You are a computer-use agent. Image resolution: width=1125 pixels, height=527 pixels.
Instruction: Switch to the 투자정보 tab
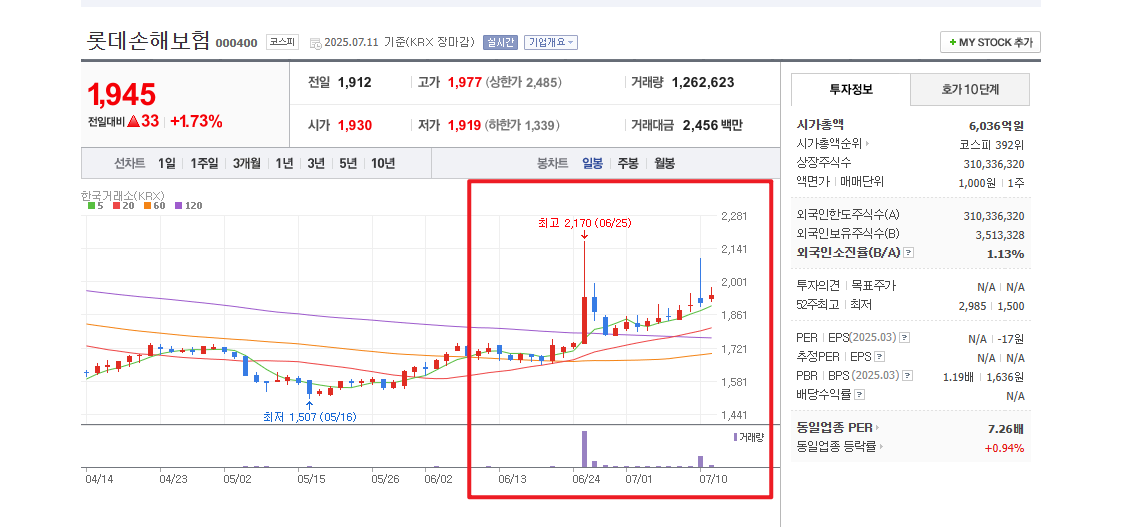[x=851, y=90]
